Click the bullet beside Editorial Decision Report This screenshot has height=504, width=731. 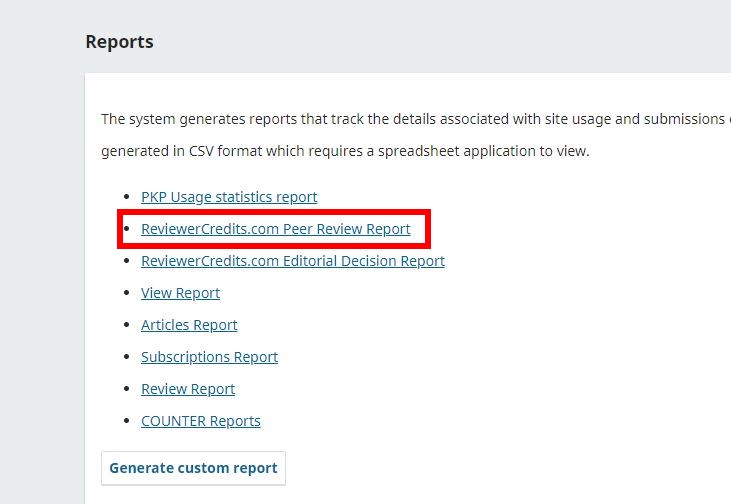pos(126,262)
